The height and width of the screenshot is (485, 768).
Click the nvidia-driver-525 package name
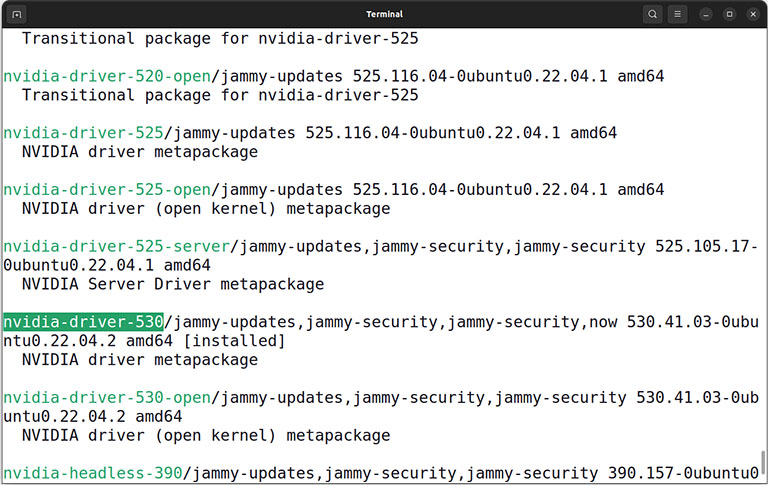[x=83, y=133]
